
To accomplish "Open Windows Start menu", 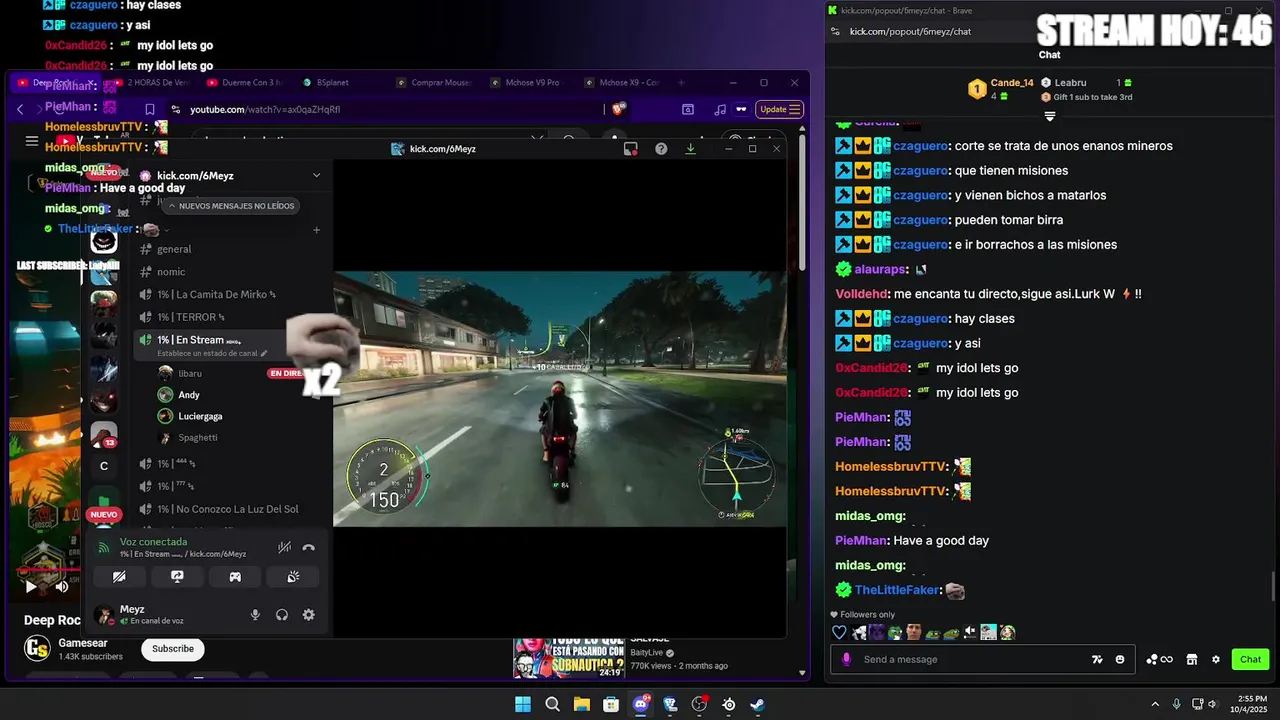I will click(523, 704).
